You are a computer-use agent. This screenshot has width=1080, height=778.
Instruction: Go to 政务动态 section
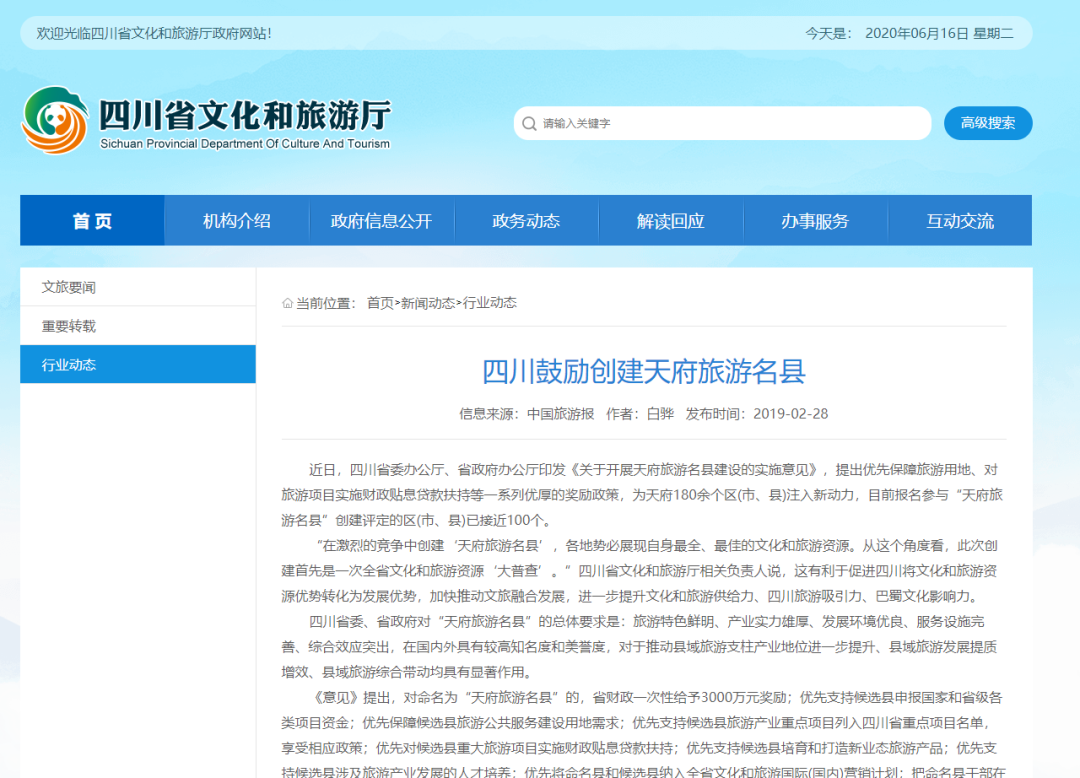(526, 221)
